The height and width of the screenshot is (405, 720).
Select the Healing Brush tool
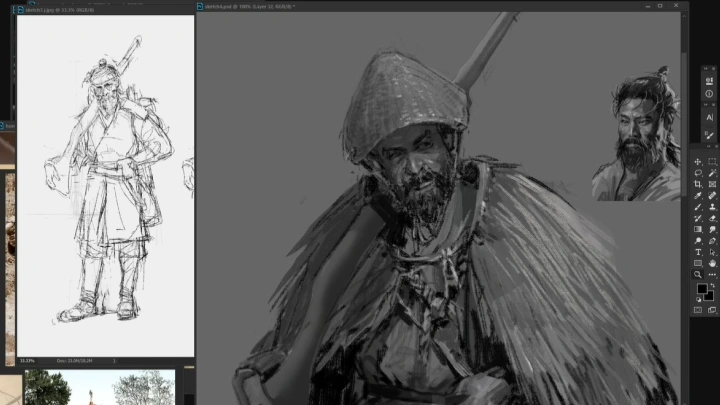pos(712,196)
